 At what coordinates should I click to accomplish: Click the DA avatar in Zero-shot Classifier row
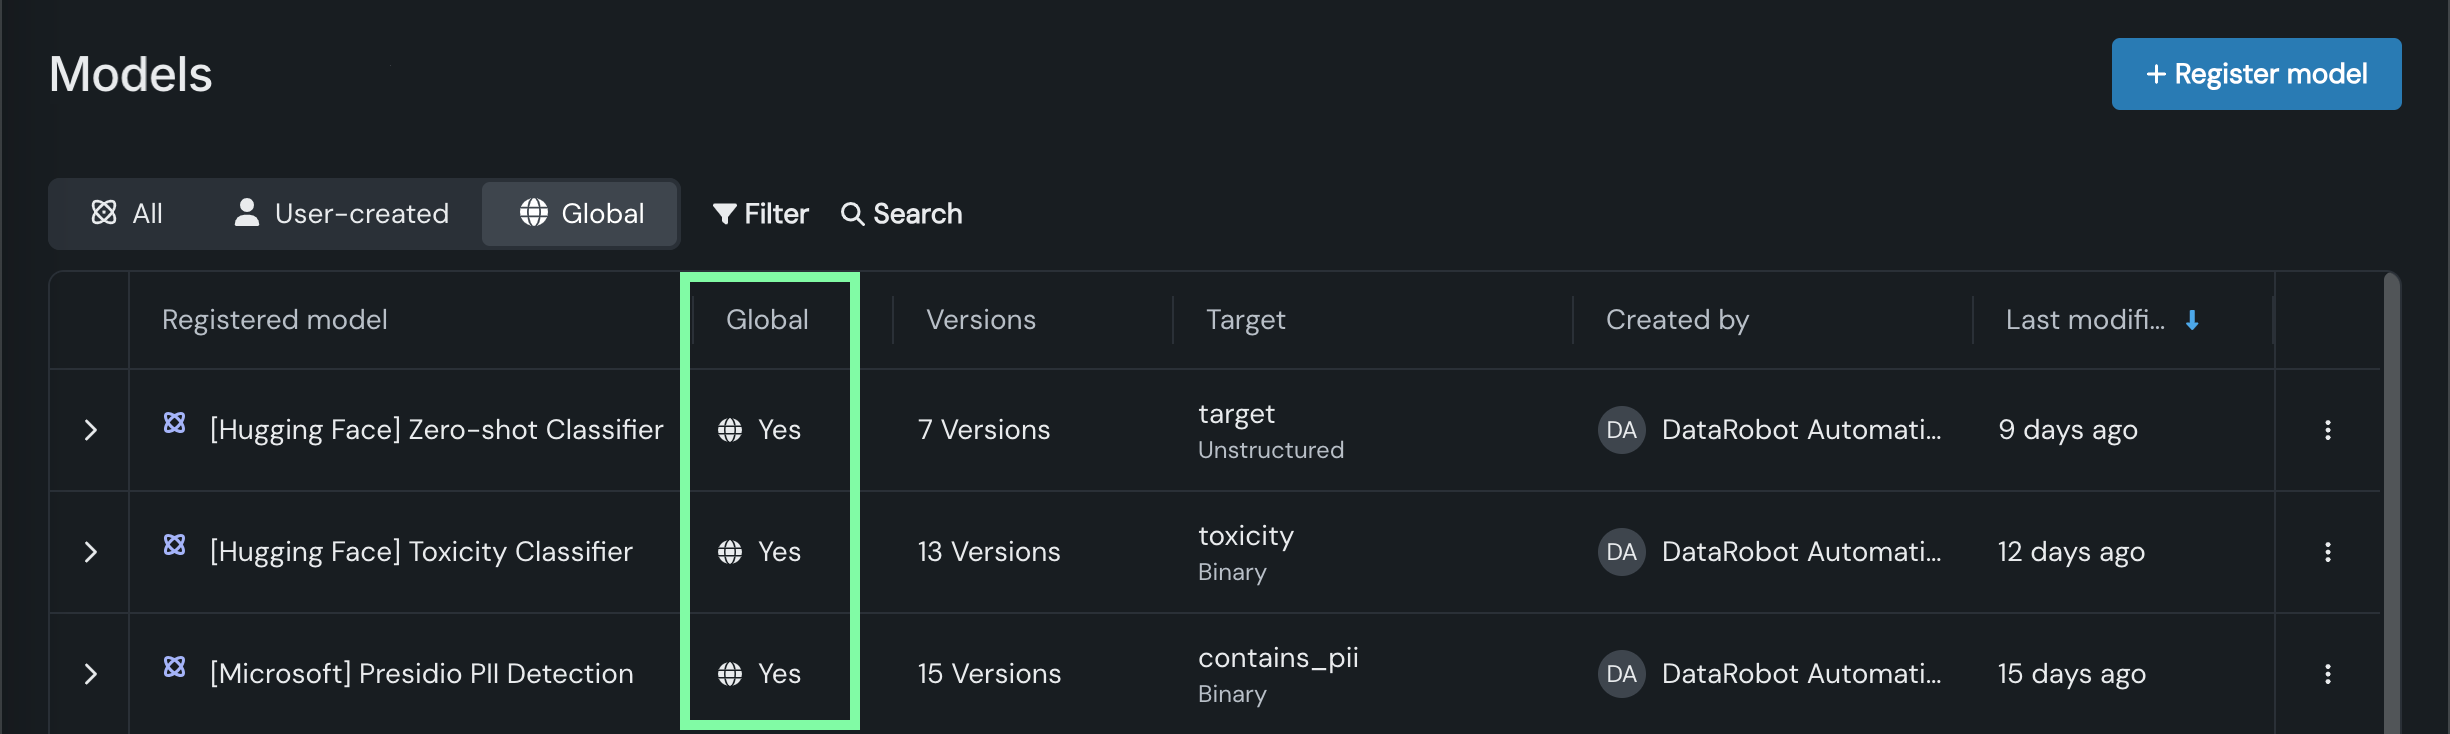click(x=1621, y=430)
